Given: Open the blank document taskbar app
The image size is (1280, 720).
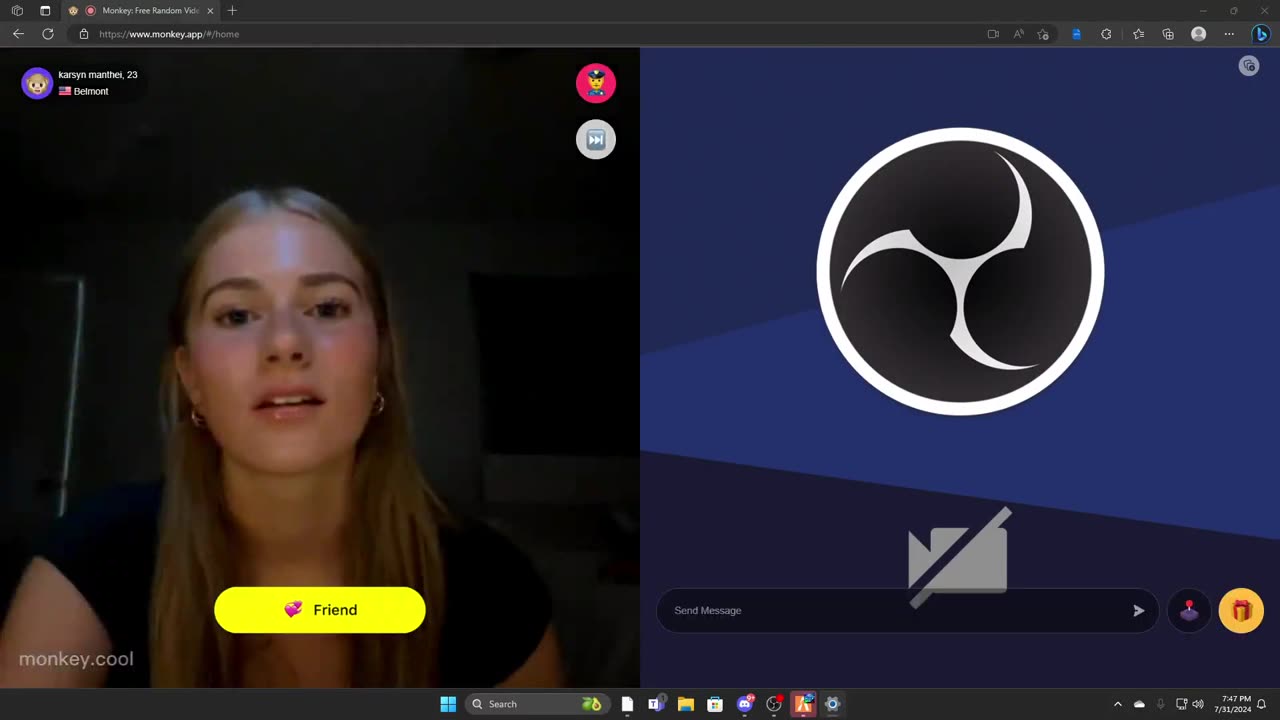Looking at the screenshot, I should [x=627, y=704].
